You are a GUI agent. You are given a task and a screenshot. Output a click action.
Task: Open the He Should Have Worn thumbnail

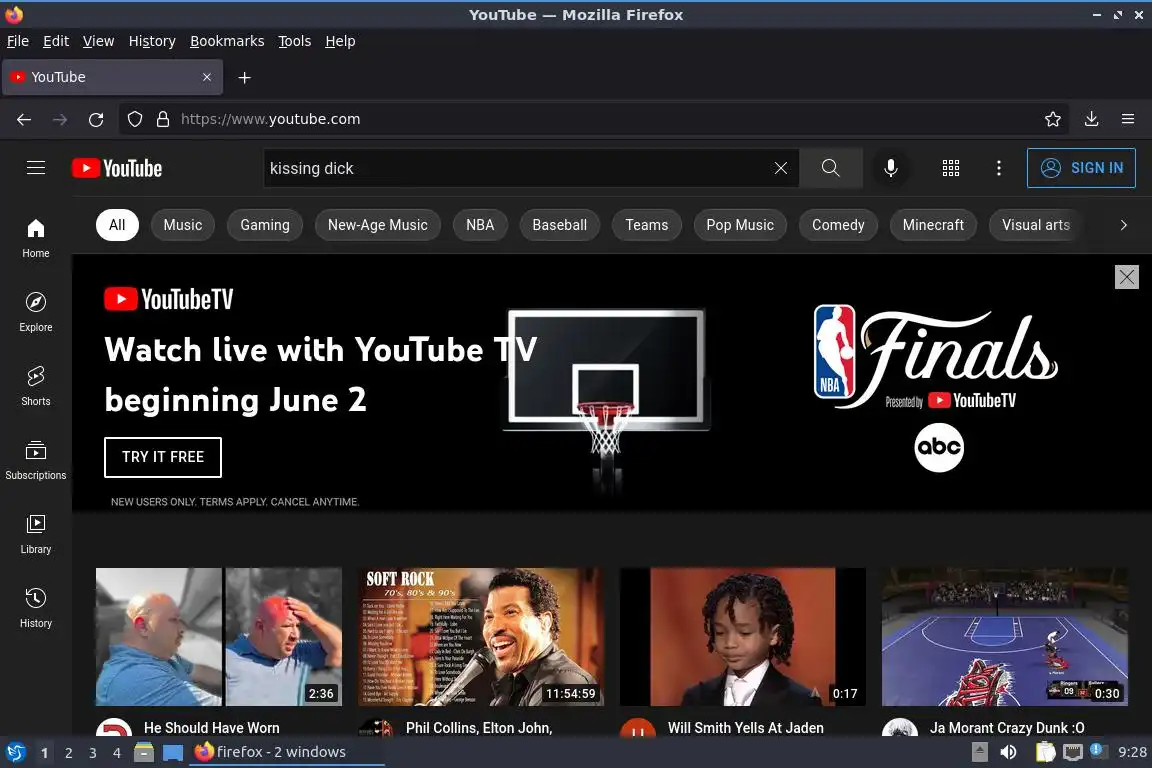click(x=219, y=636)
